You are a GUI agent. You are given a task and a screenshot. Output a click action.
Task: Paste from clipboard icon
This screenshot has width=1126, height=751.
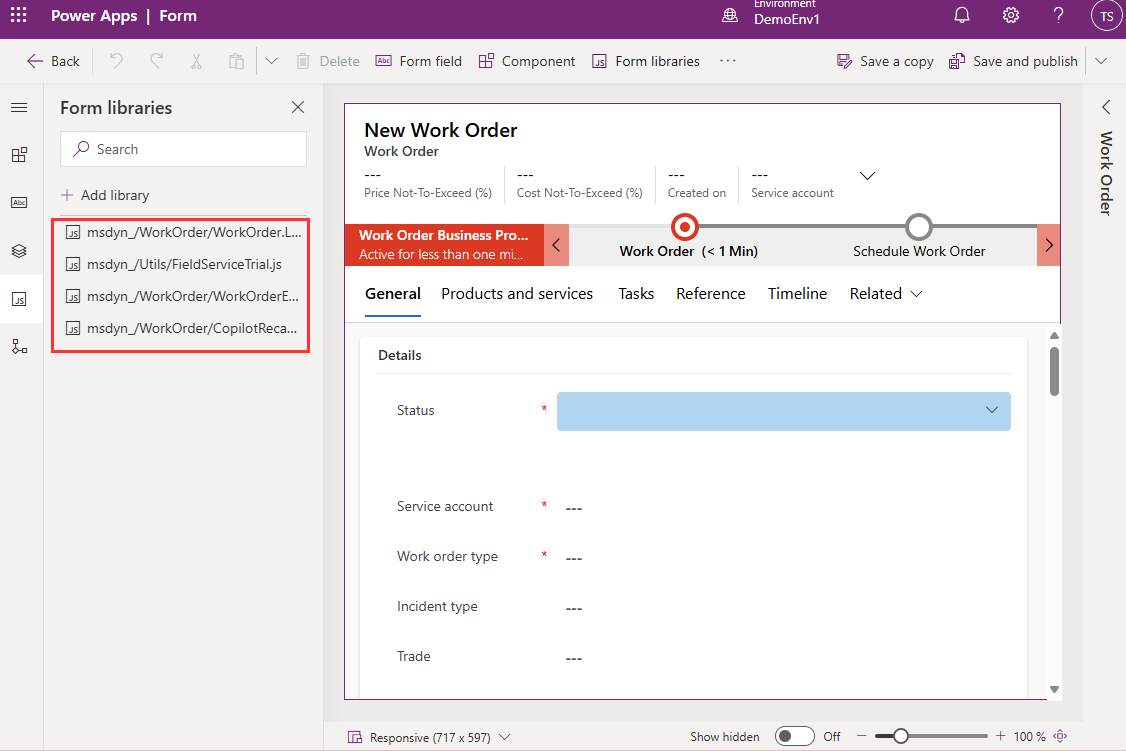(236, 61)
